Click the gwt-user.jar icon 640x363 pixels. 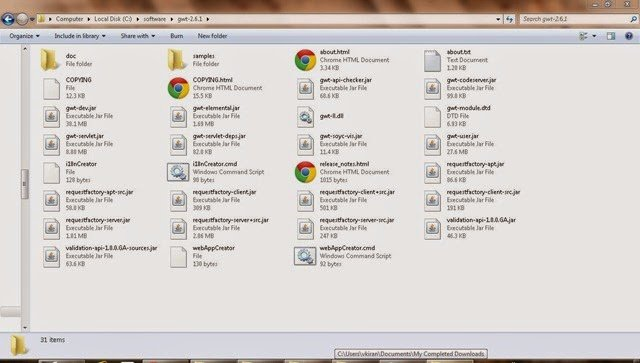(432, 145)
